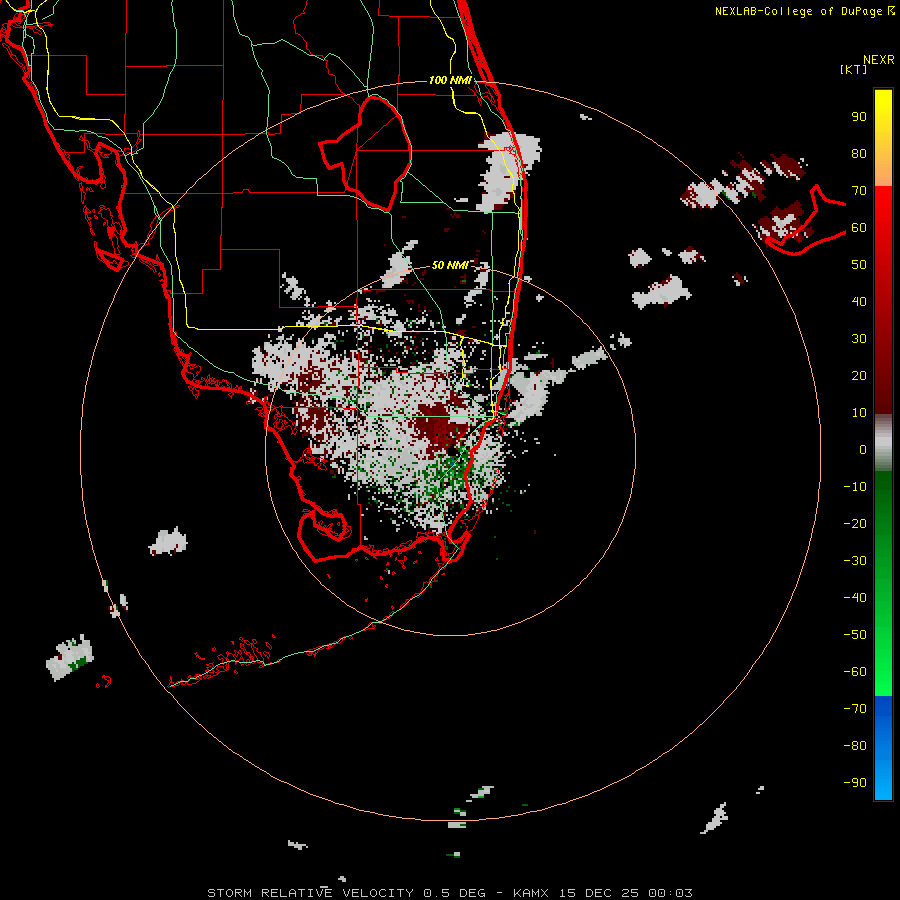The image size is (900, 900).
Task: Click the 30 value on the velocity scale
Action: click(x=859, y=339)
